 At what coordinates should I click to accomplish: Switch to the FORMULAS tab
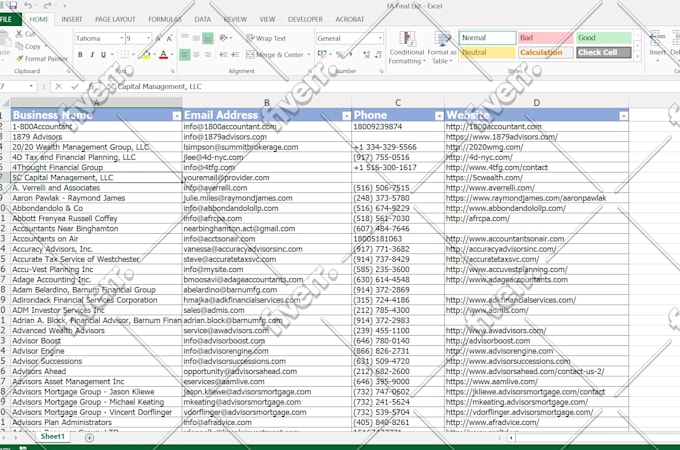tap(165, 19)
